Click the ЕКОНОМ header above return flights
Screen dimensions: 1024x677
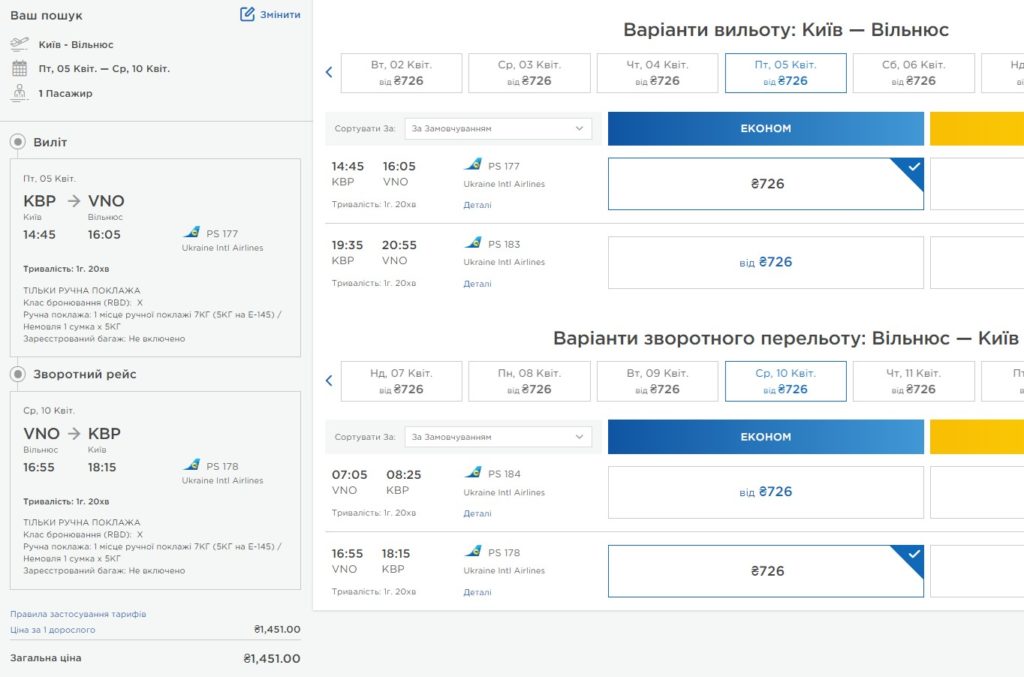766,437
